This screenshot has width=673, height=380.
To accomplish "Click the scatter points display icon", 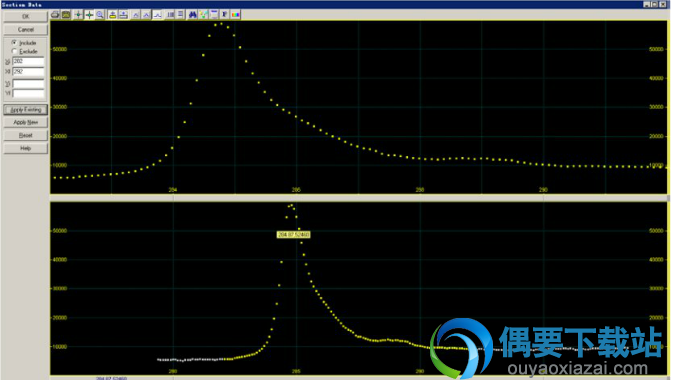I will point(203,15).
